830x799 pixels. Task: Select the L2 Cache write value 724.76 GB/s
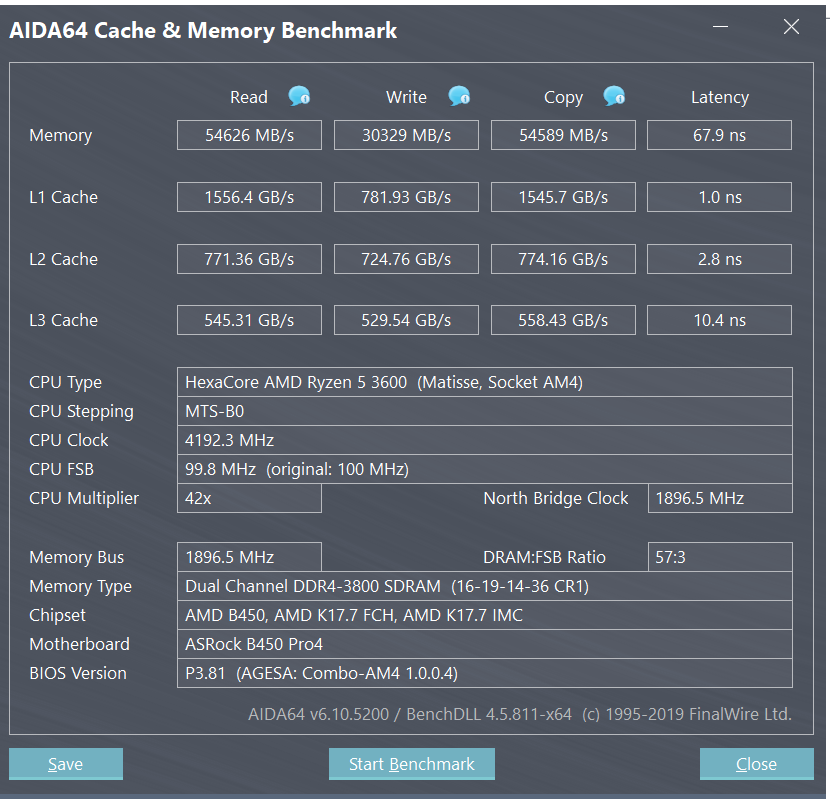tap(406, 259)
